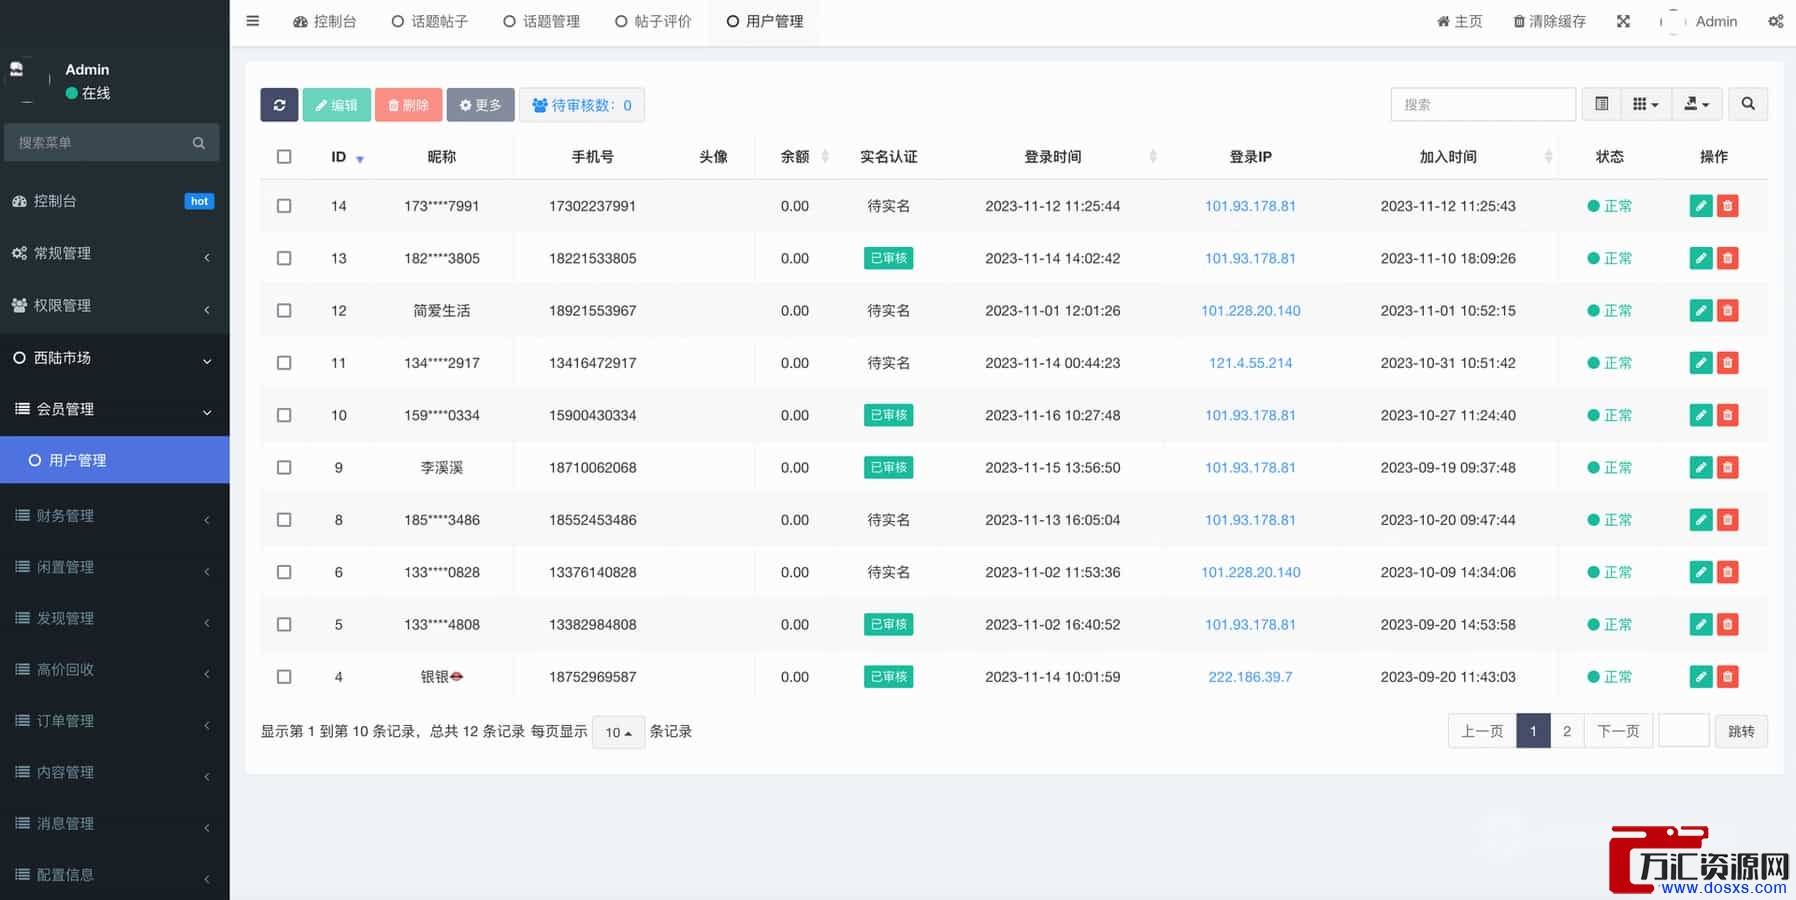
Task: Delete the user 银银
Action: pos(1727,677)
